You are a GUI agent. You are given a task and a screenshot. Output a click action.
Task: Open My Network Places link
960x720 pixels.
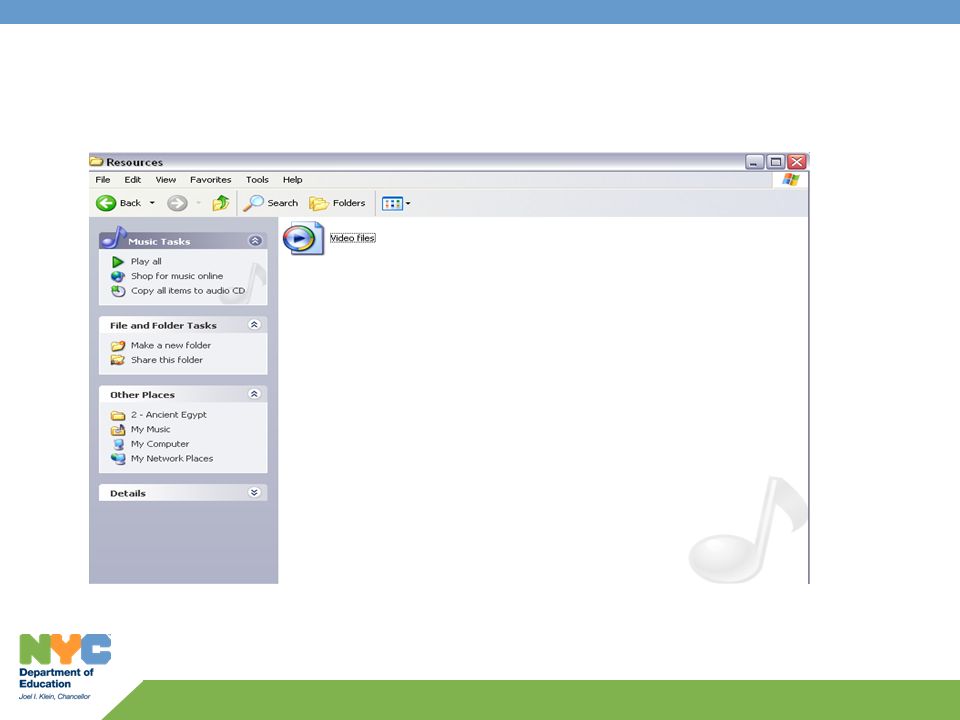pos(172,459)
